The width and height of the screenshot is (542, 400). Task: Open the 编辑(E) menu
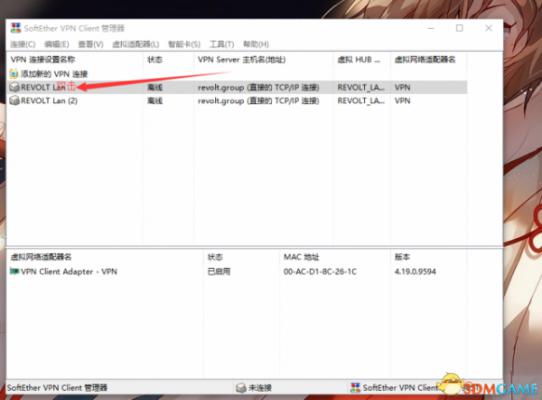[x=57, y=44]
